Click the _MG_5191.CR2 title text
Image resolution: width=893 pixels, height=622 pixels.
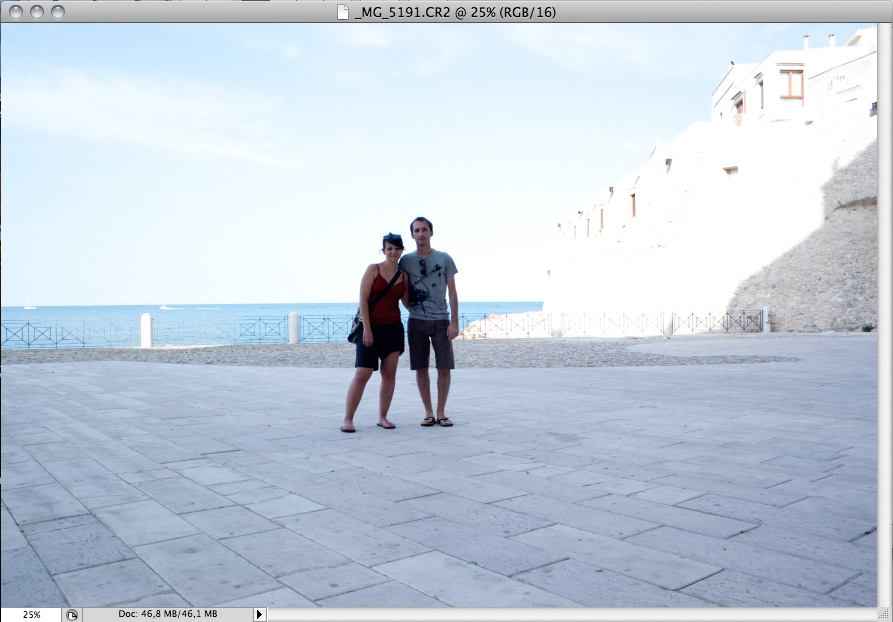pos(455,12)
